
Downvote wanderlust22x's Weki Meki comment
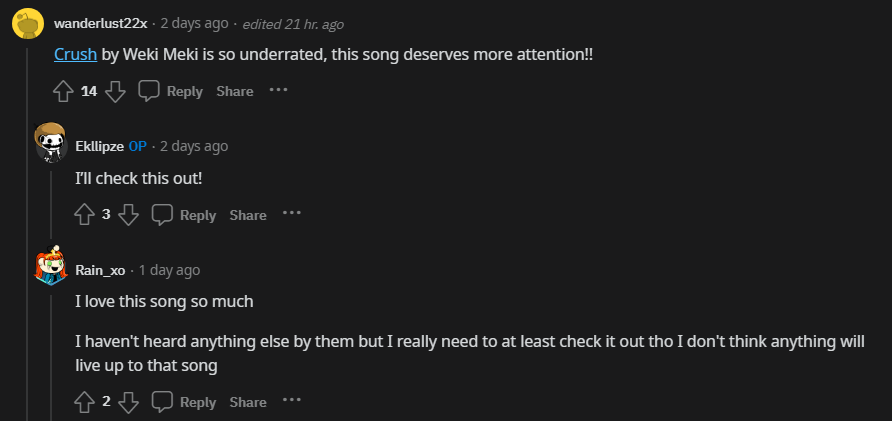click(115, 91)
